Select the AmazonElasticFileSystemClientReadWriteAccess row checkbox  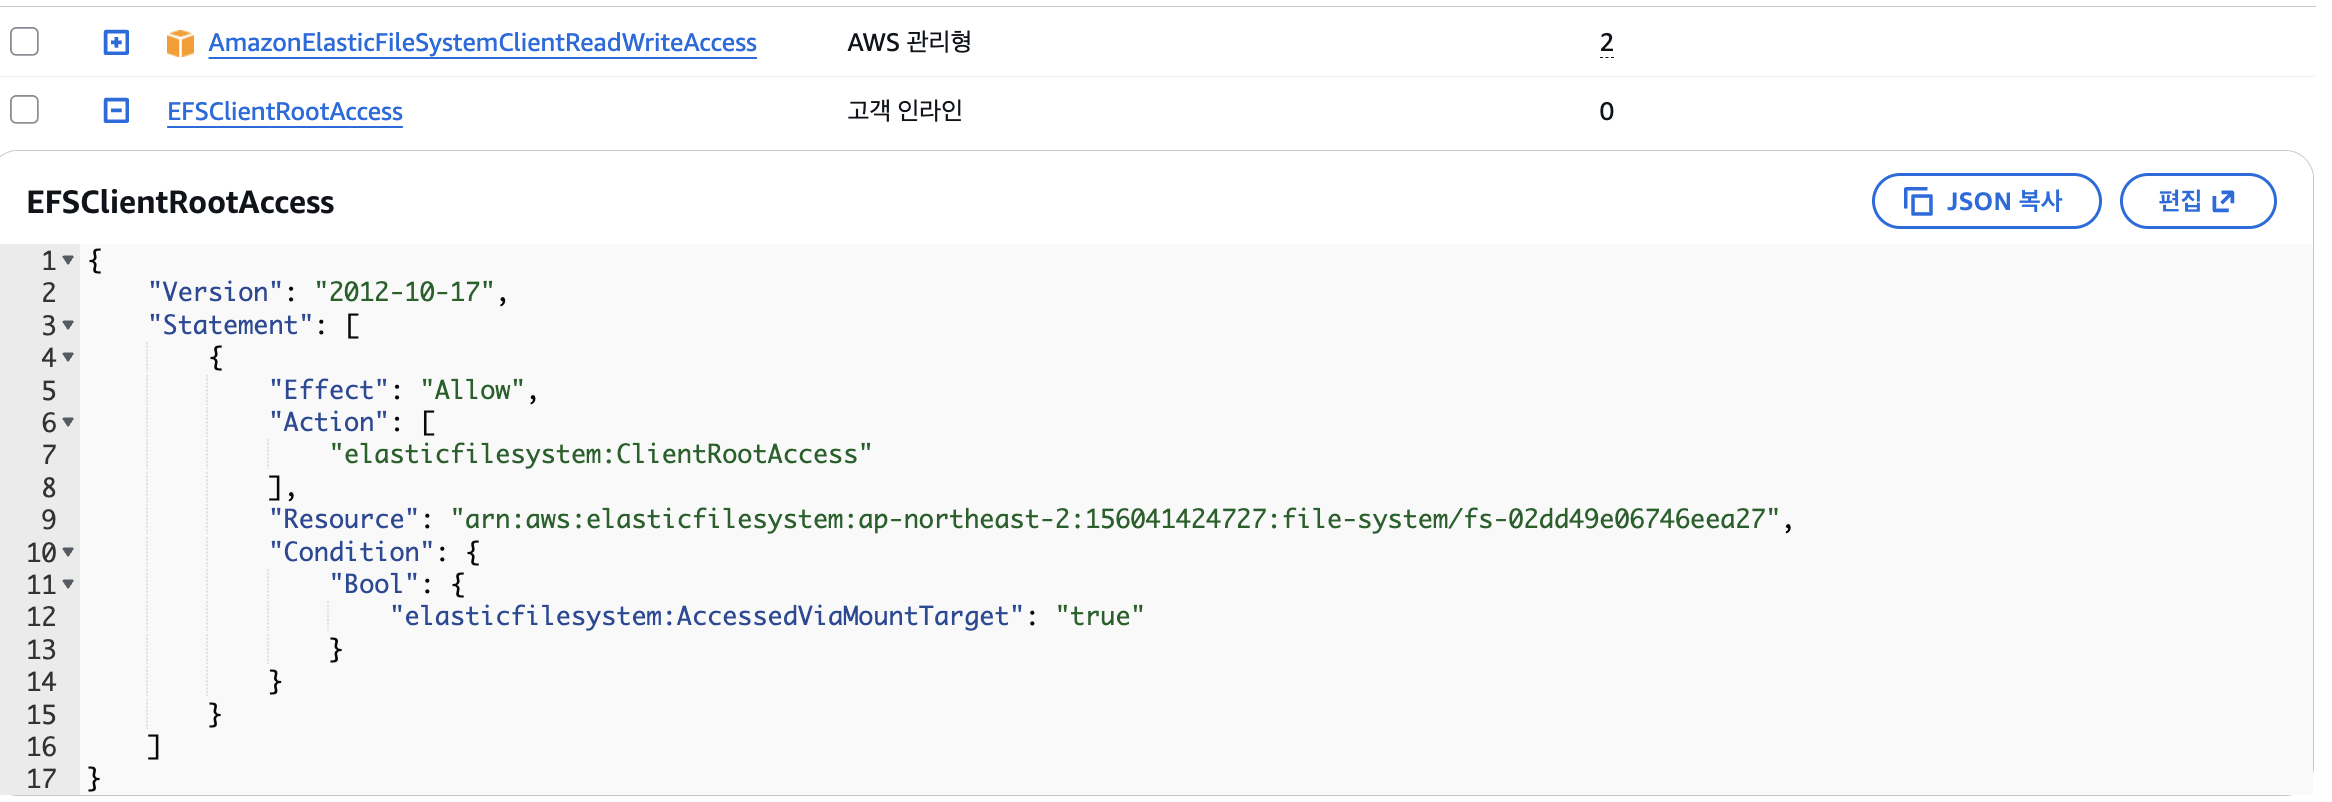(x=24, y=42)
